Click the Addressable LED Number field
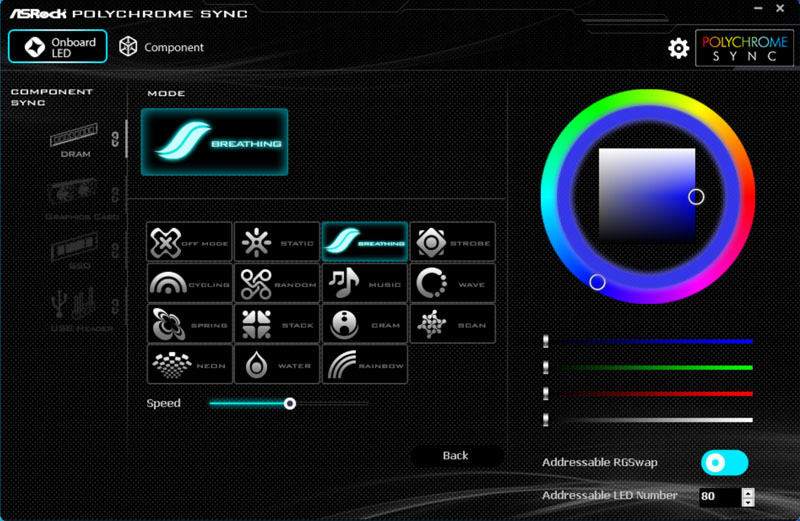Image resolution: width=800 pixels, height=521 pixels. [x=720, y=497]
